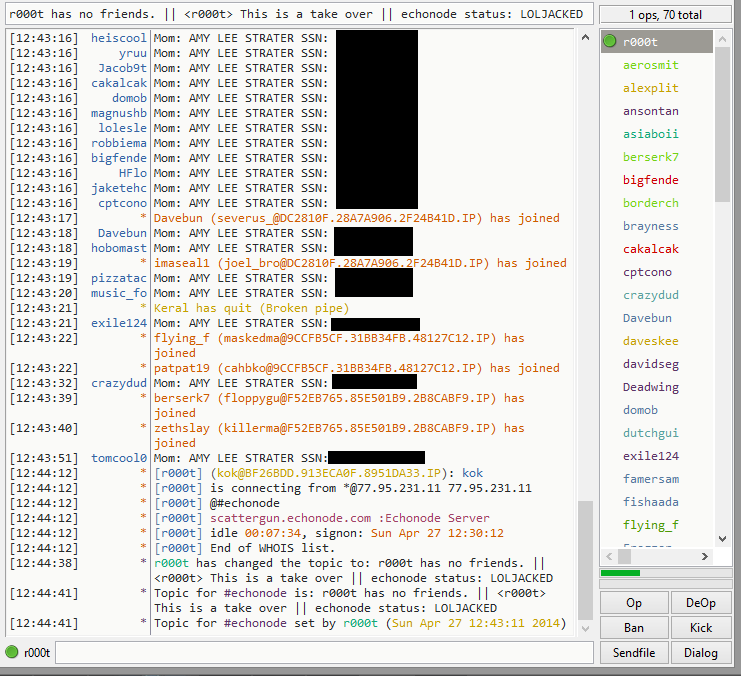Click the green op icon beside r000t
The image size is (741, 676).
[x=609, y=42]
